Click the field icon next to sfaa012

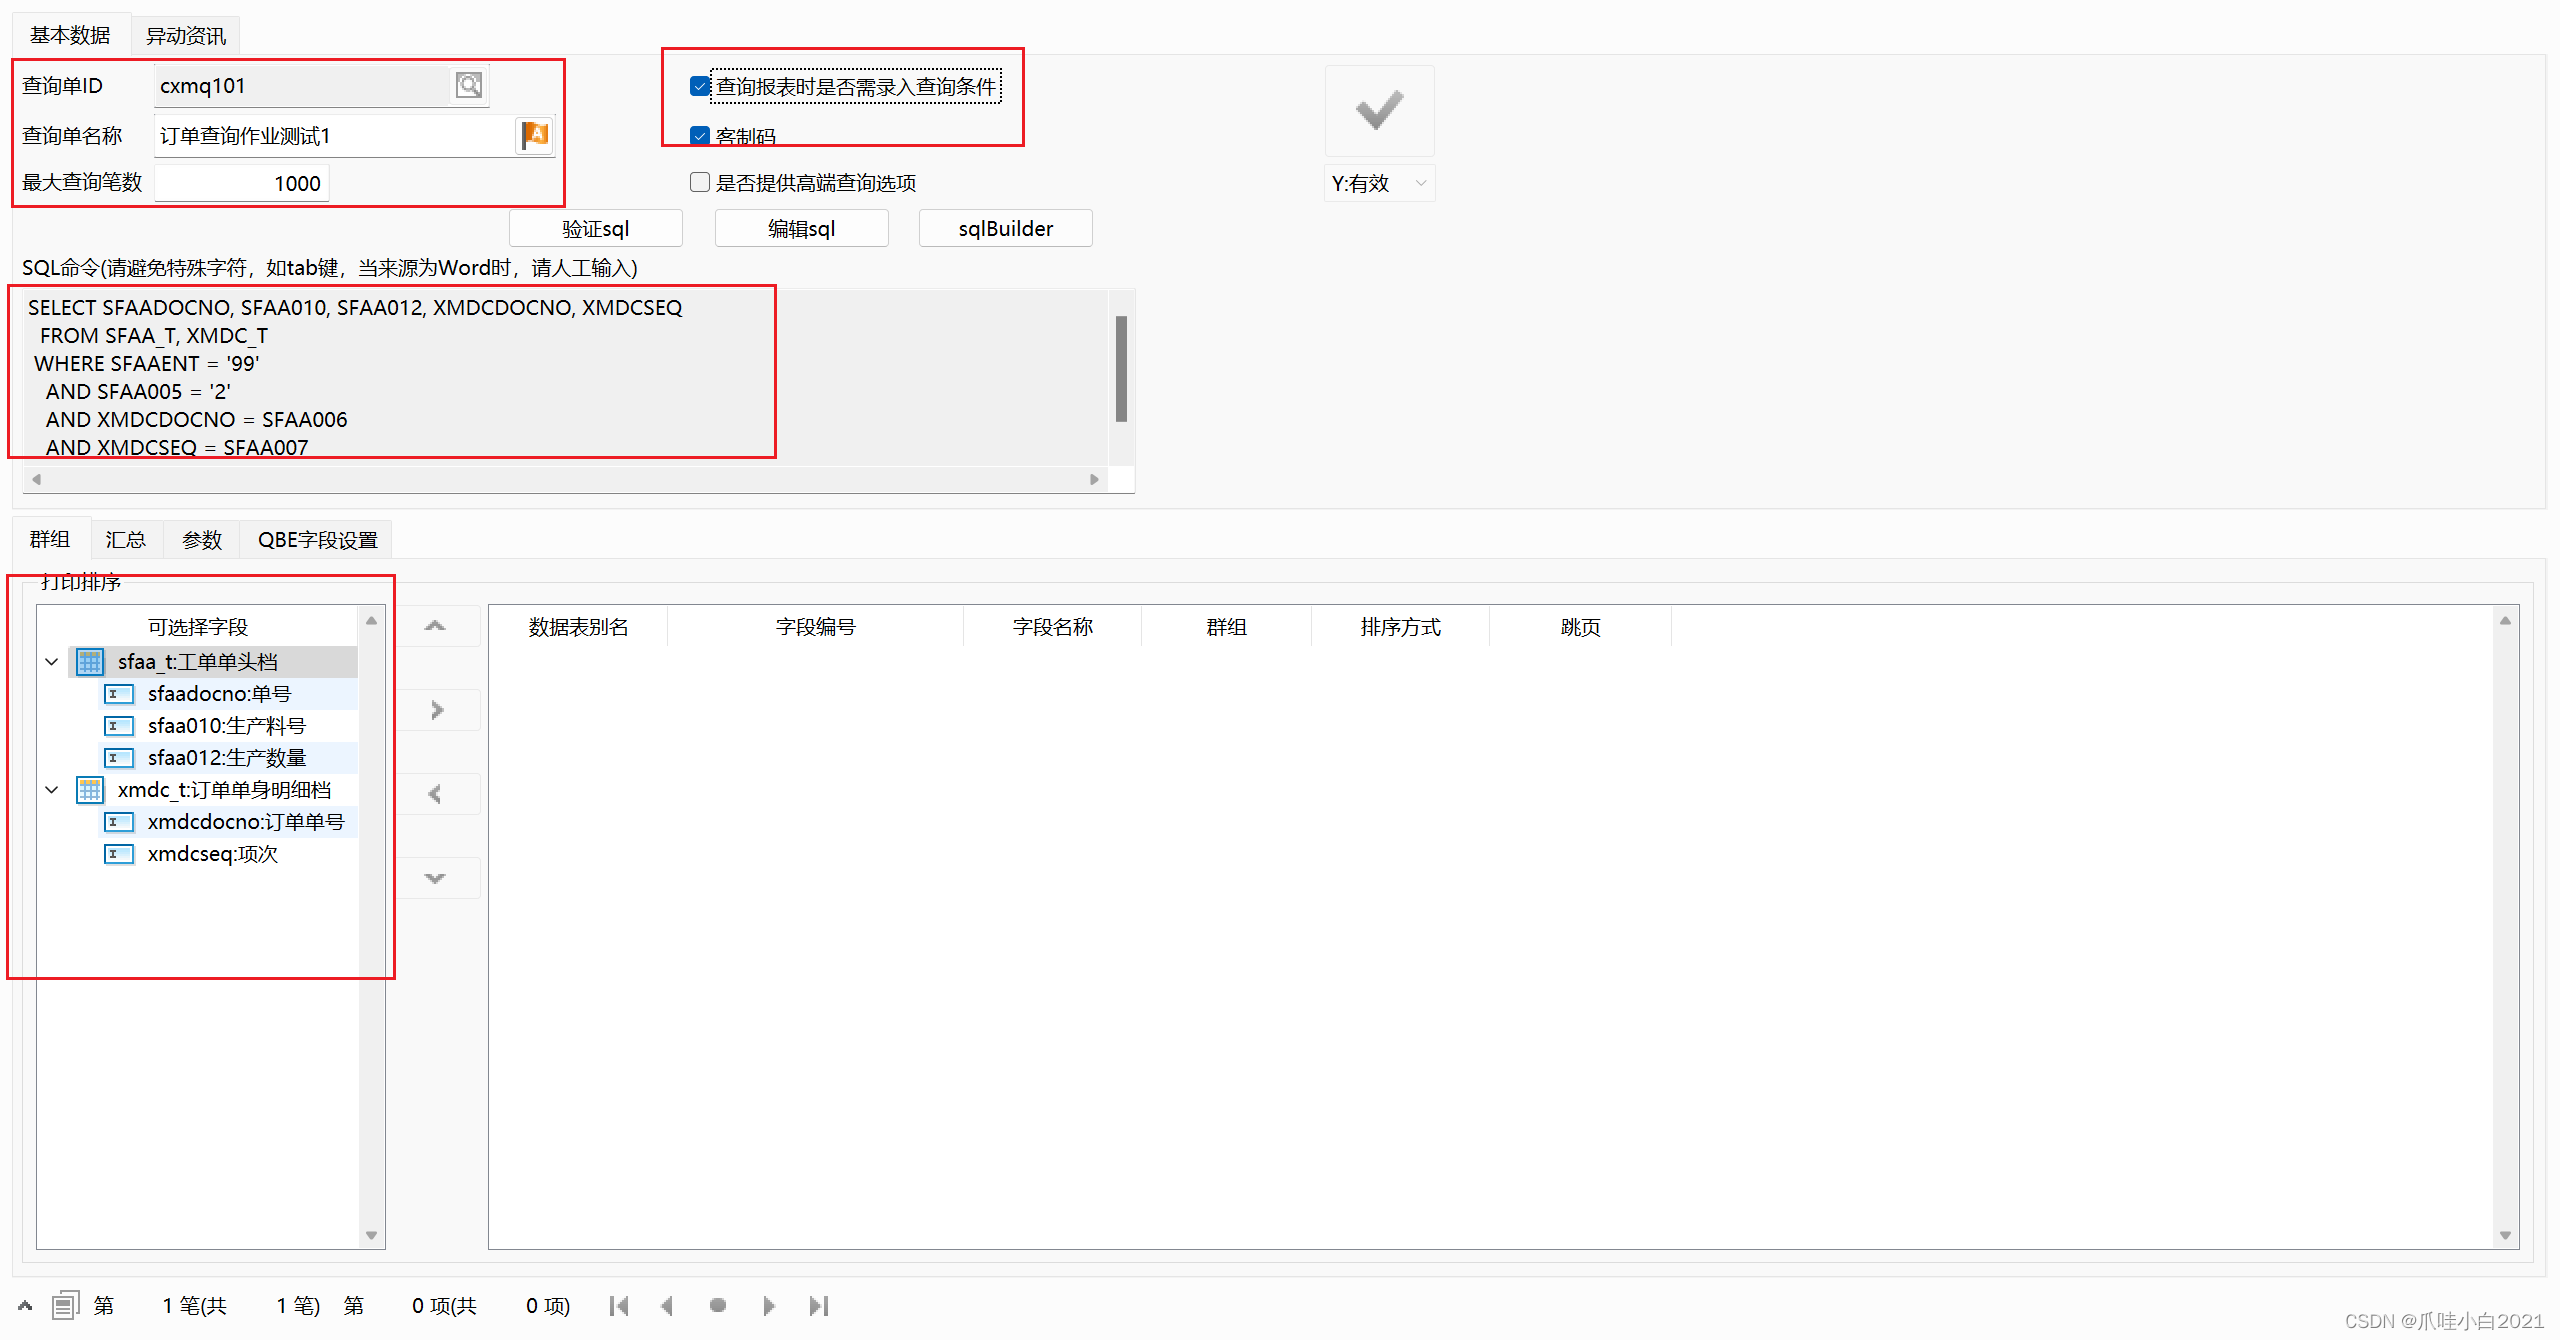tap(118, 758)
